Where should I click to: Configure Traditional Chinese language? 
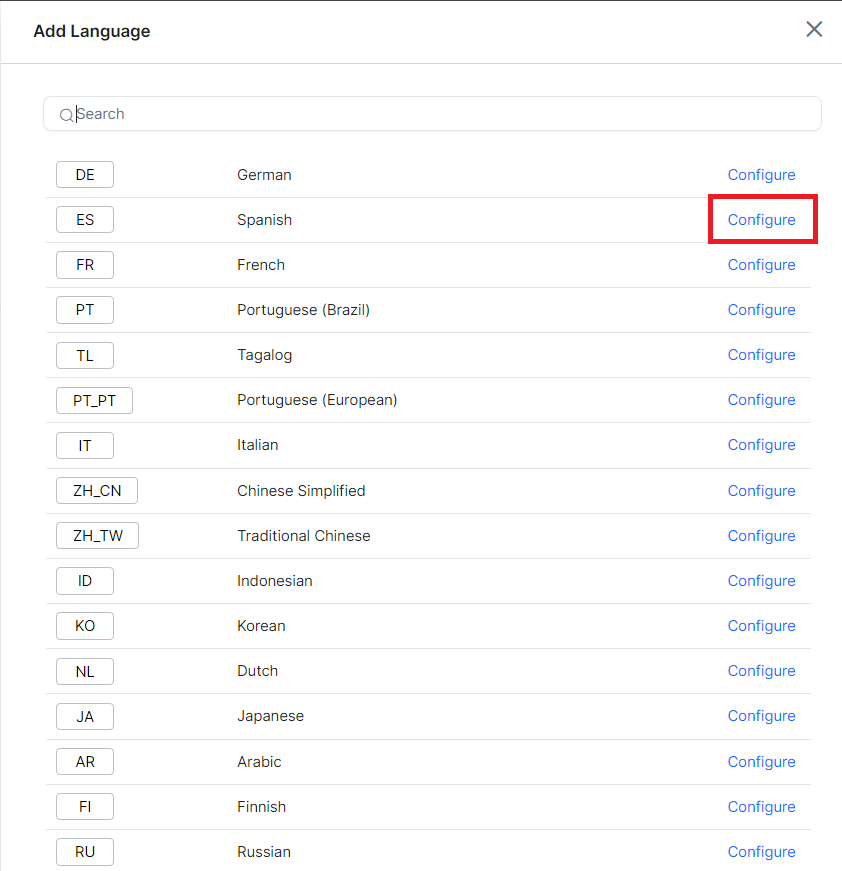pos(761,536)
